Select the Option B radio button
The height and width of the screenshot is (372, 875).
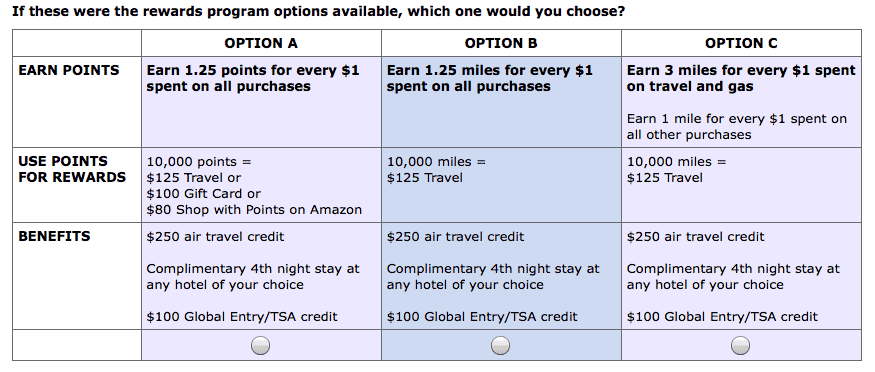501,345
